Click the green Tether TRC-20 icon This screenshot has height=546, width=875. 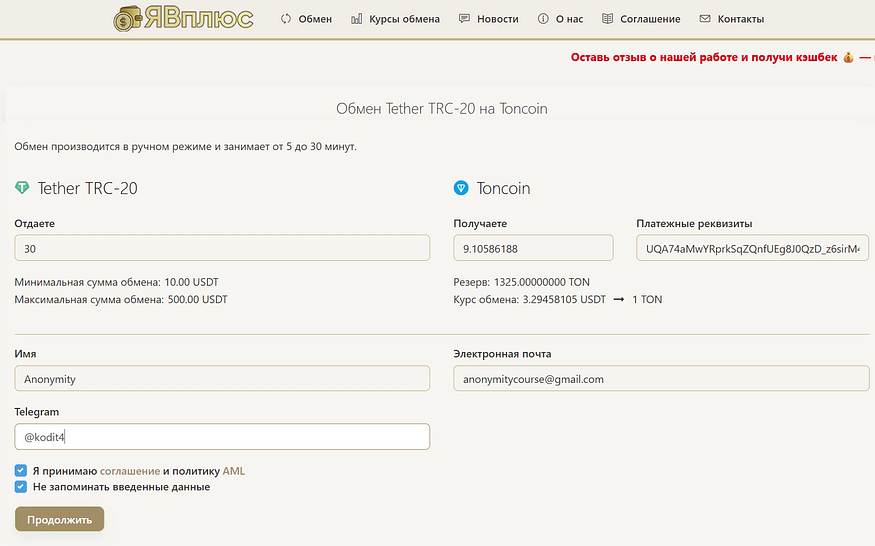click(22, 188)
